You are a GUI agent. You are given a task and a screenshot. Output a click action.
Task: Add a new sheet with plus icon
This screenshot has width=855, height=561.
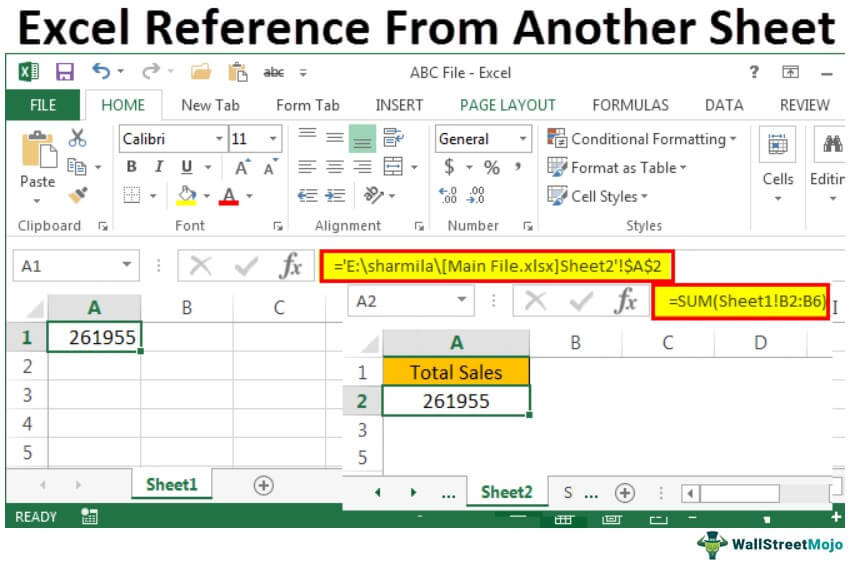click(263, 485)
